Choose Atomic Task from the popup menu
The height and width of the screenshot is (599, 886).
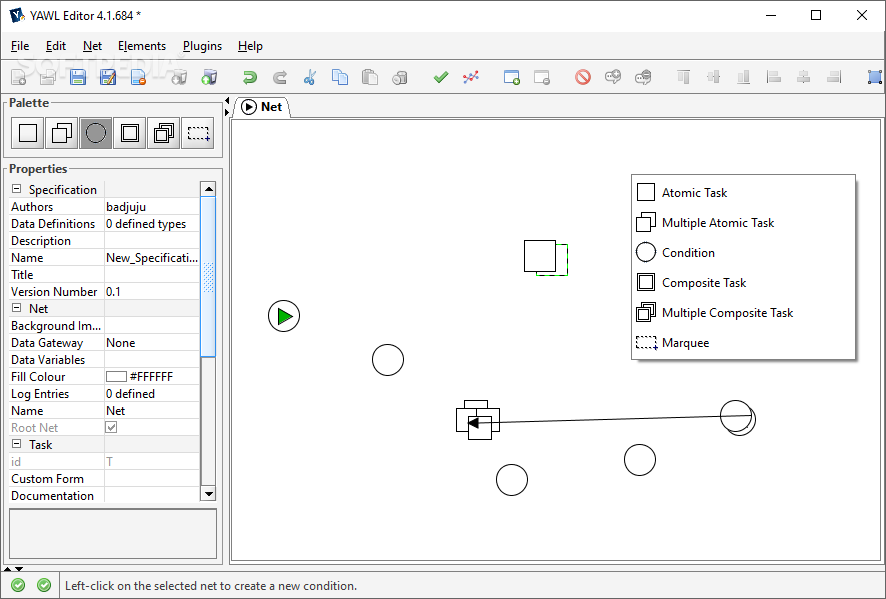pyautogui.click(x=743, y=193)
